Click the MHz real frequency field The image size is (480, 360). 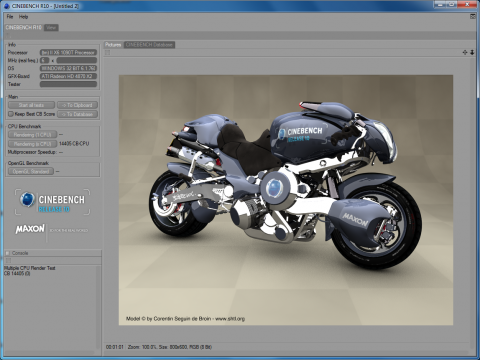77,60
